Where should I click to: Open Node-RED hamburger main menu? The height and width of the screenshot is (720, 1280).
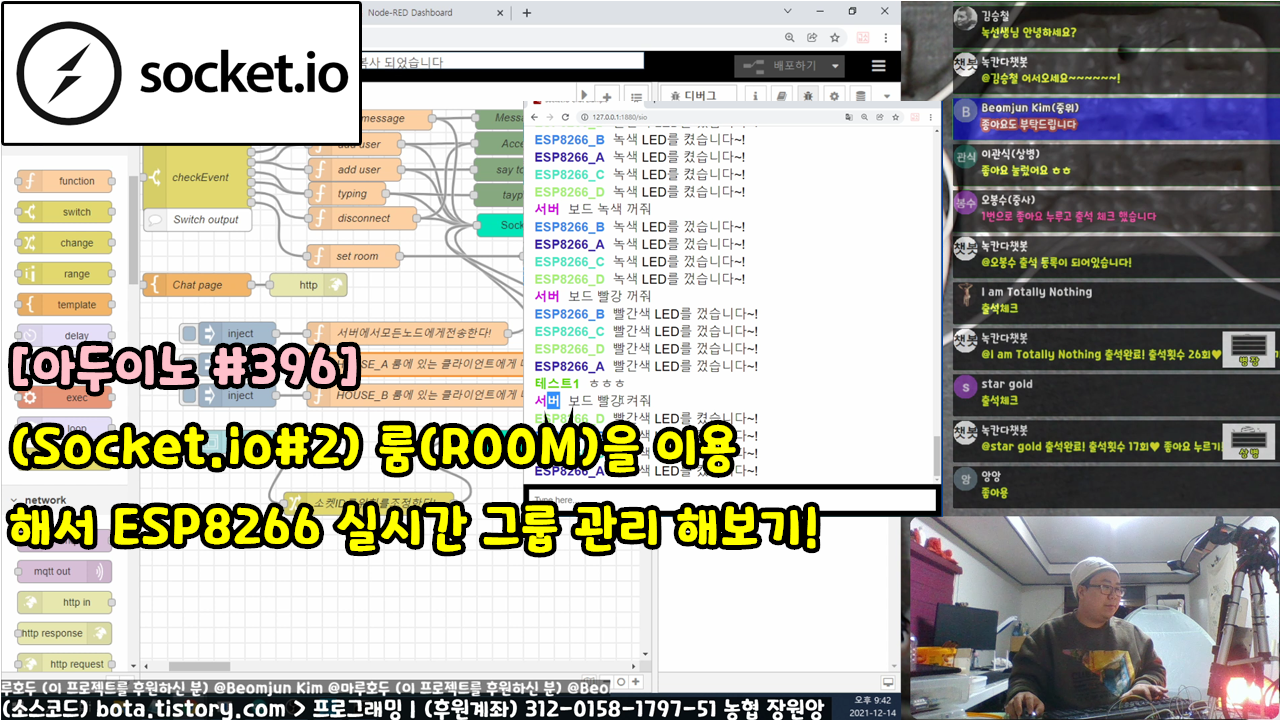[x=879, y=66]
